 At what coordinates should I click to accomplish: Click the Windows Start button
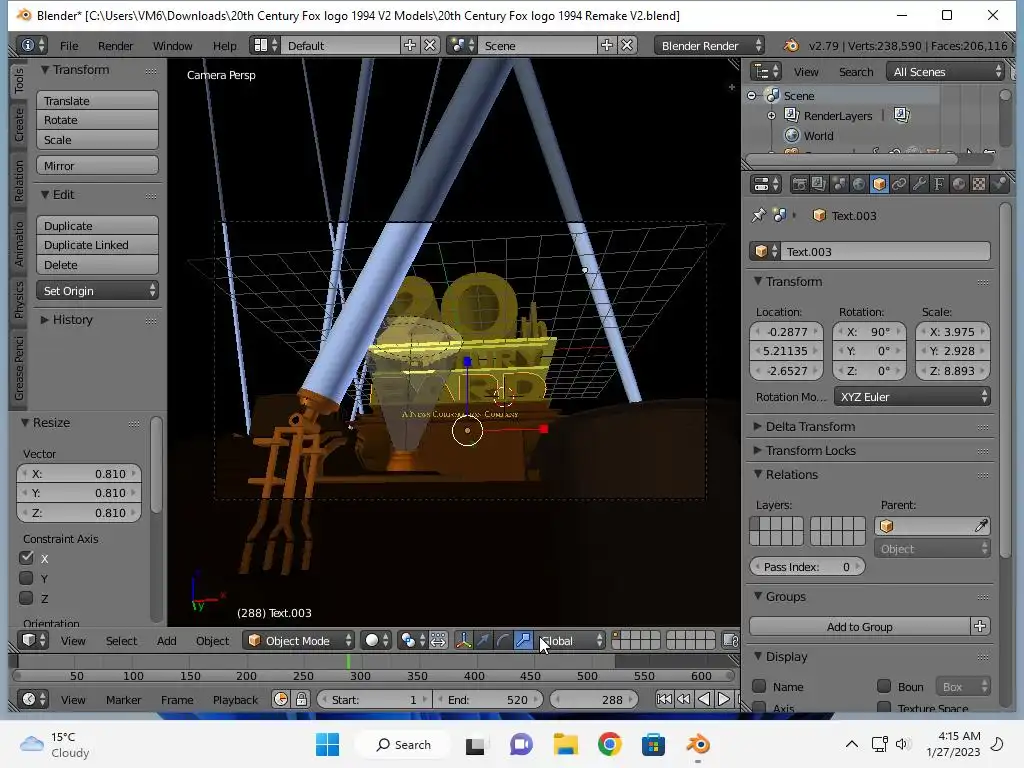tap(327, 744)
